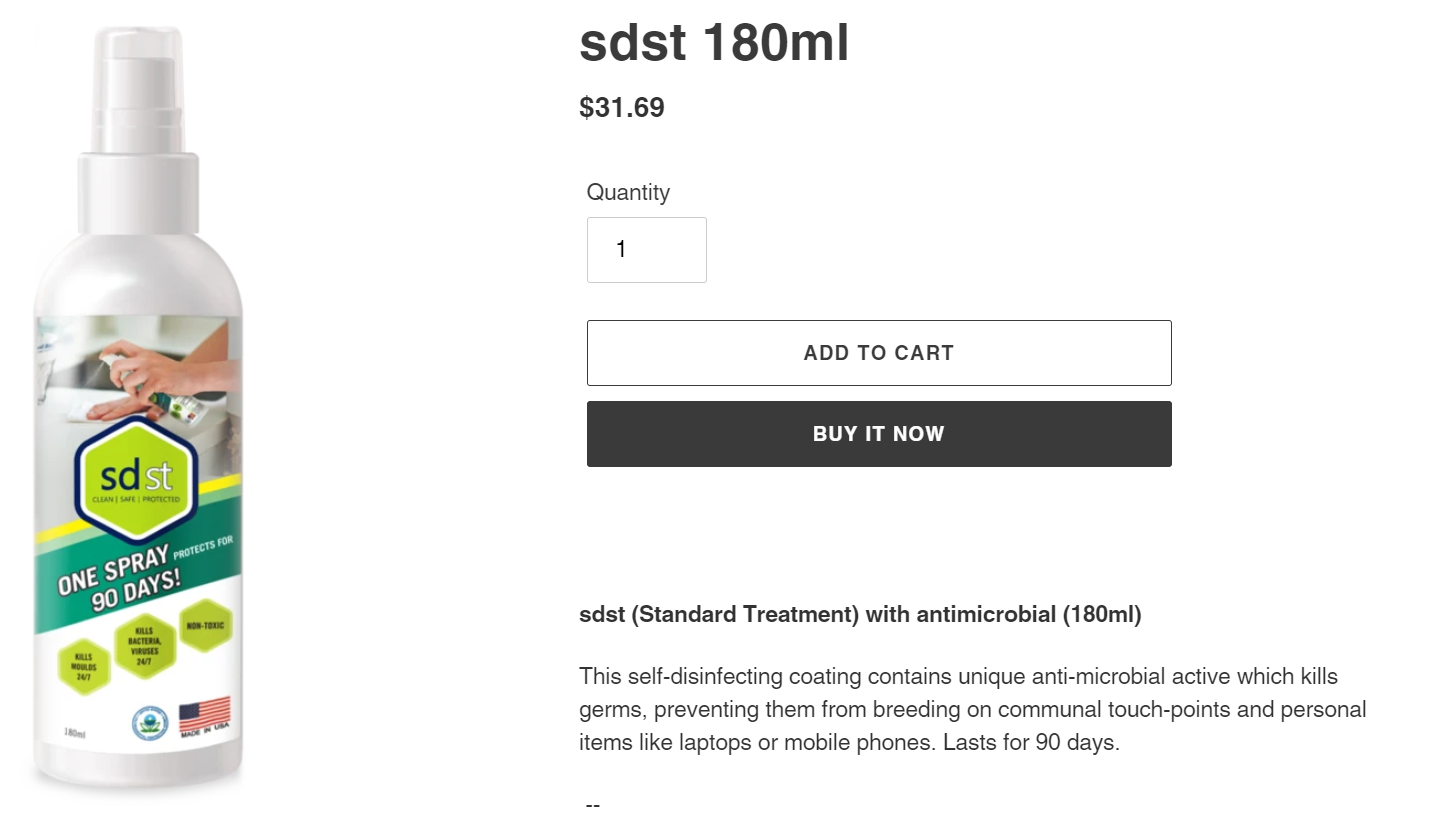
Task: Click the sdst hexagon logo on bottle
Action: tap(136, 479)
